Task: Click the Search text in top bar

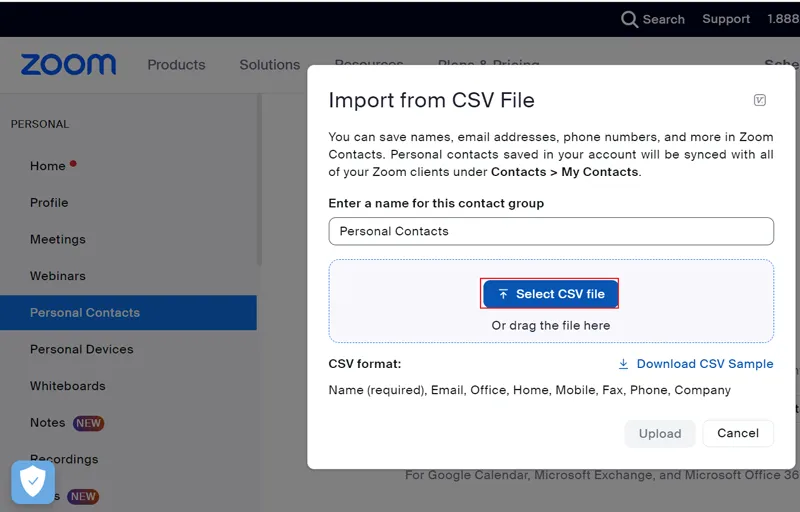Action: (x=663, y=19)
